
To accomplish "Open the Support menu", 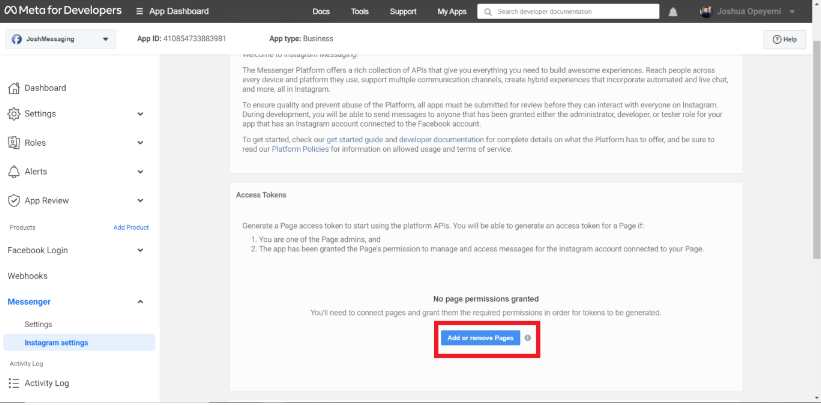I will 403,11.
